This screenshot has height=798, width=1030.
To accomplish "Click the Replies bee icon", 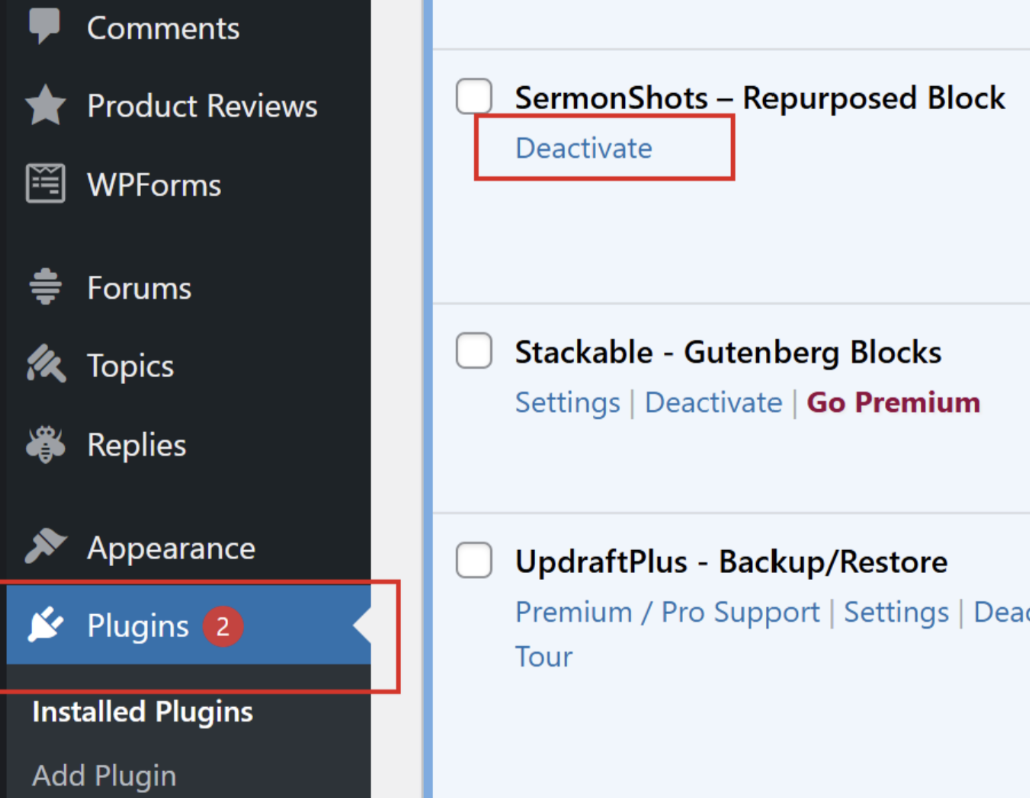I will pyautogui.click(x=45, y=445).
